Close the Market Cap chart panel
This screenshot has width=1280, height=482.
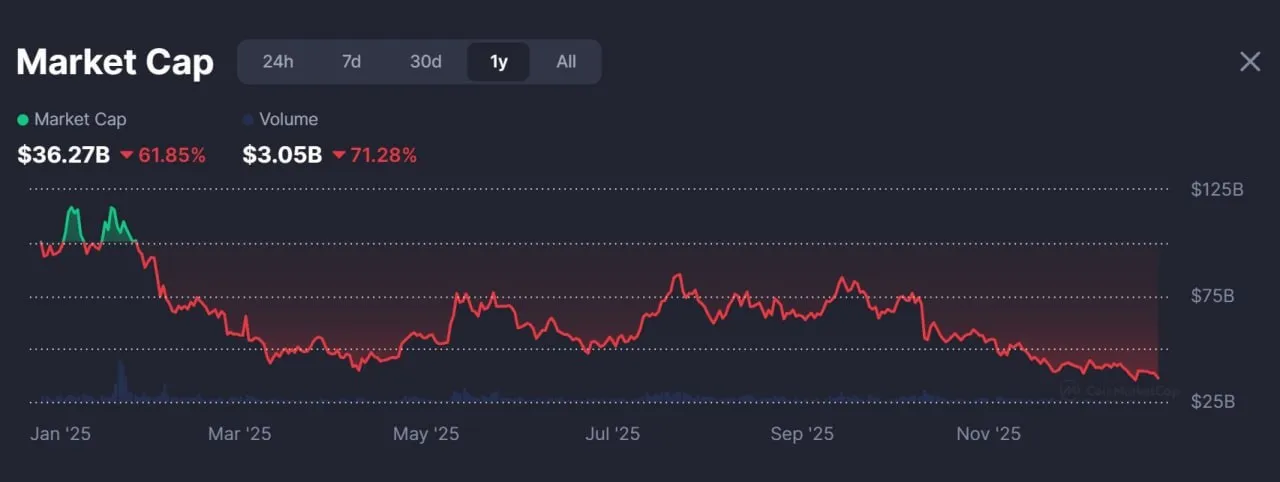pos(1250,62)
